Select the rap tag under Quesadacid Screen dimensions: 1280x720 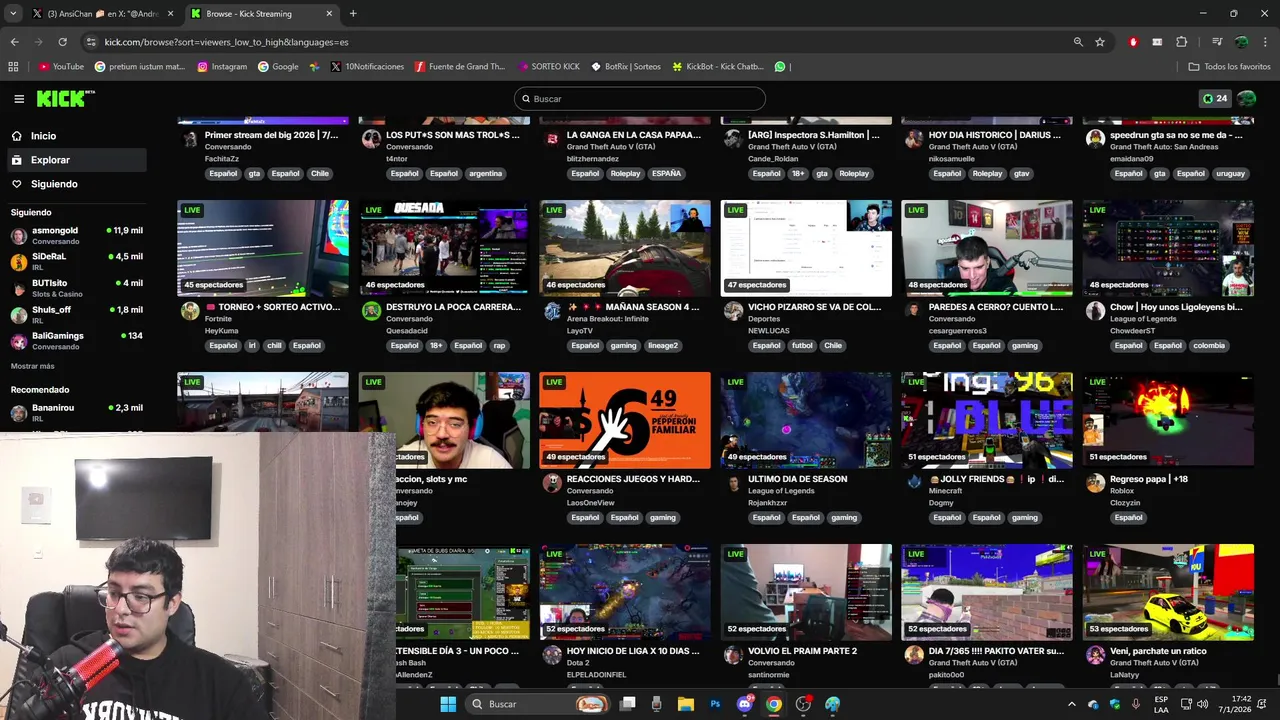click(x=499, y=346)
